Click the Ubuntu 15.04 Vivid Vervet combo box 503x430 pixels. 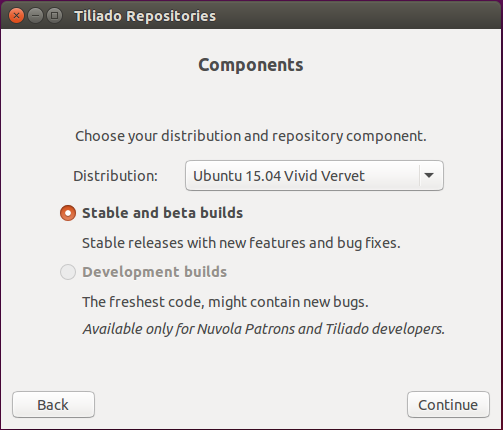click(x=314, y=175)
